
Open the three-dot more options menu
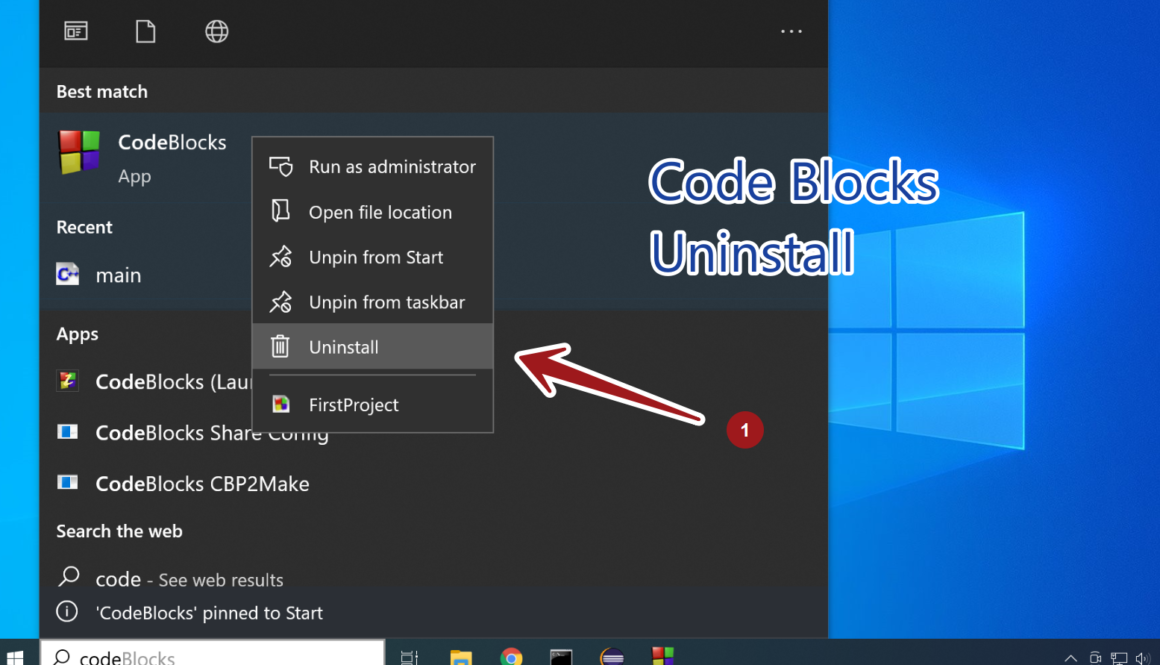coord(791,32)
